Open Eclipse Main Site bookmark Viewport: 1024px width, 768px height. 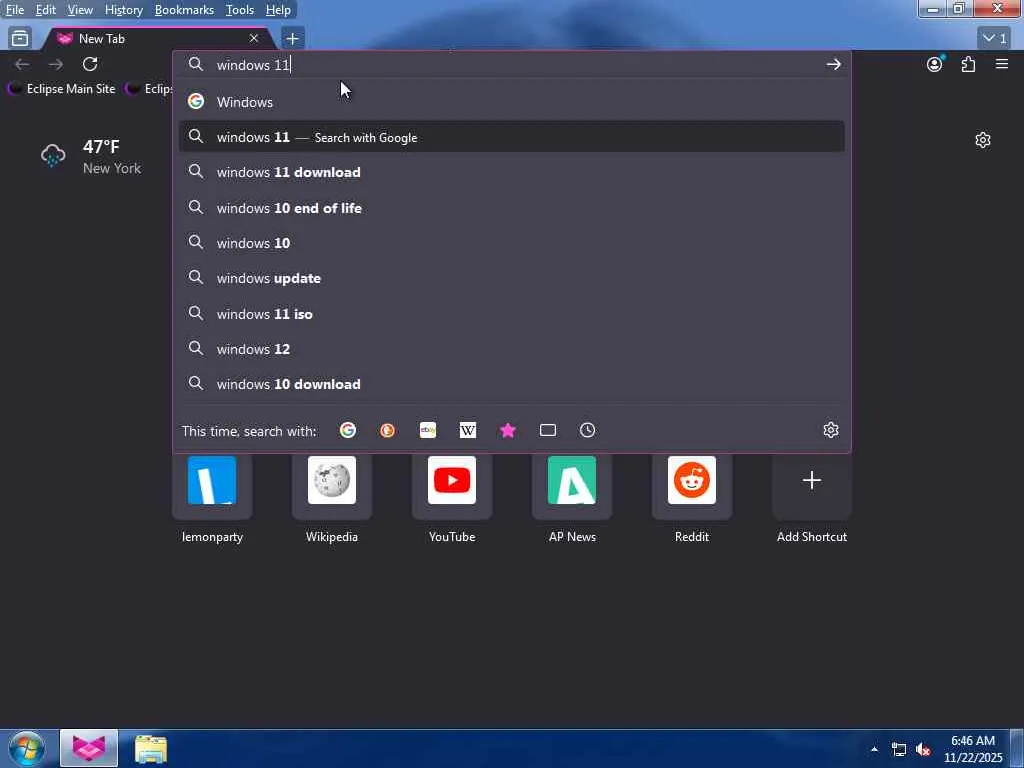click(x=61, y=89)
